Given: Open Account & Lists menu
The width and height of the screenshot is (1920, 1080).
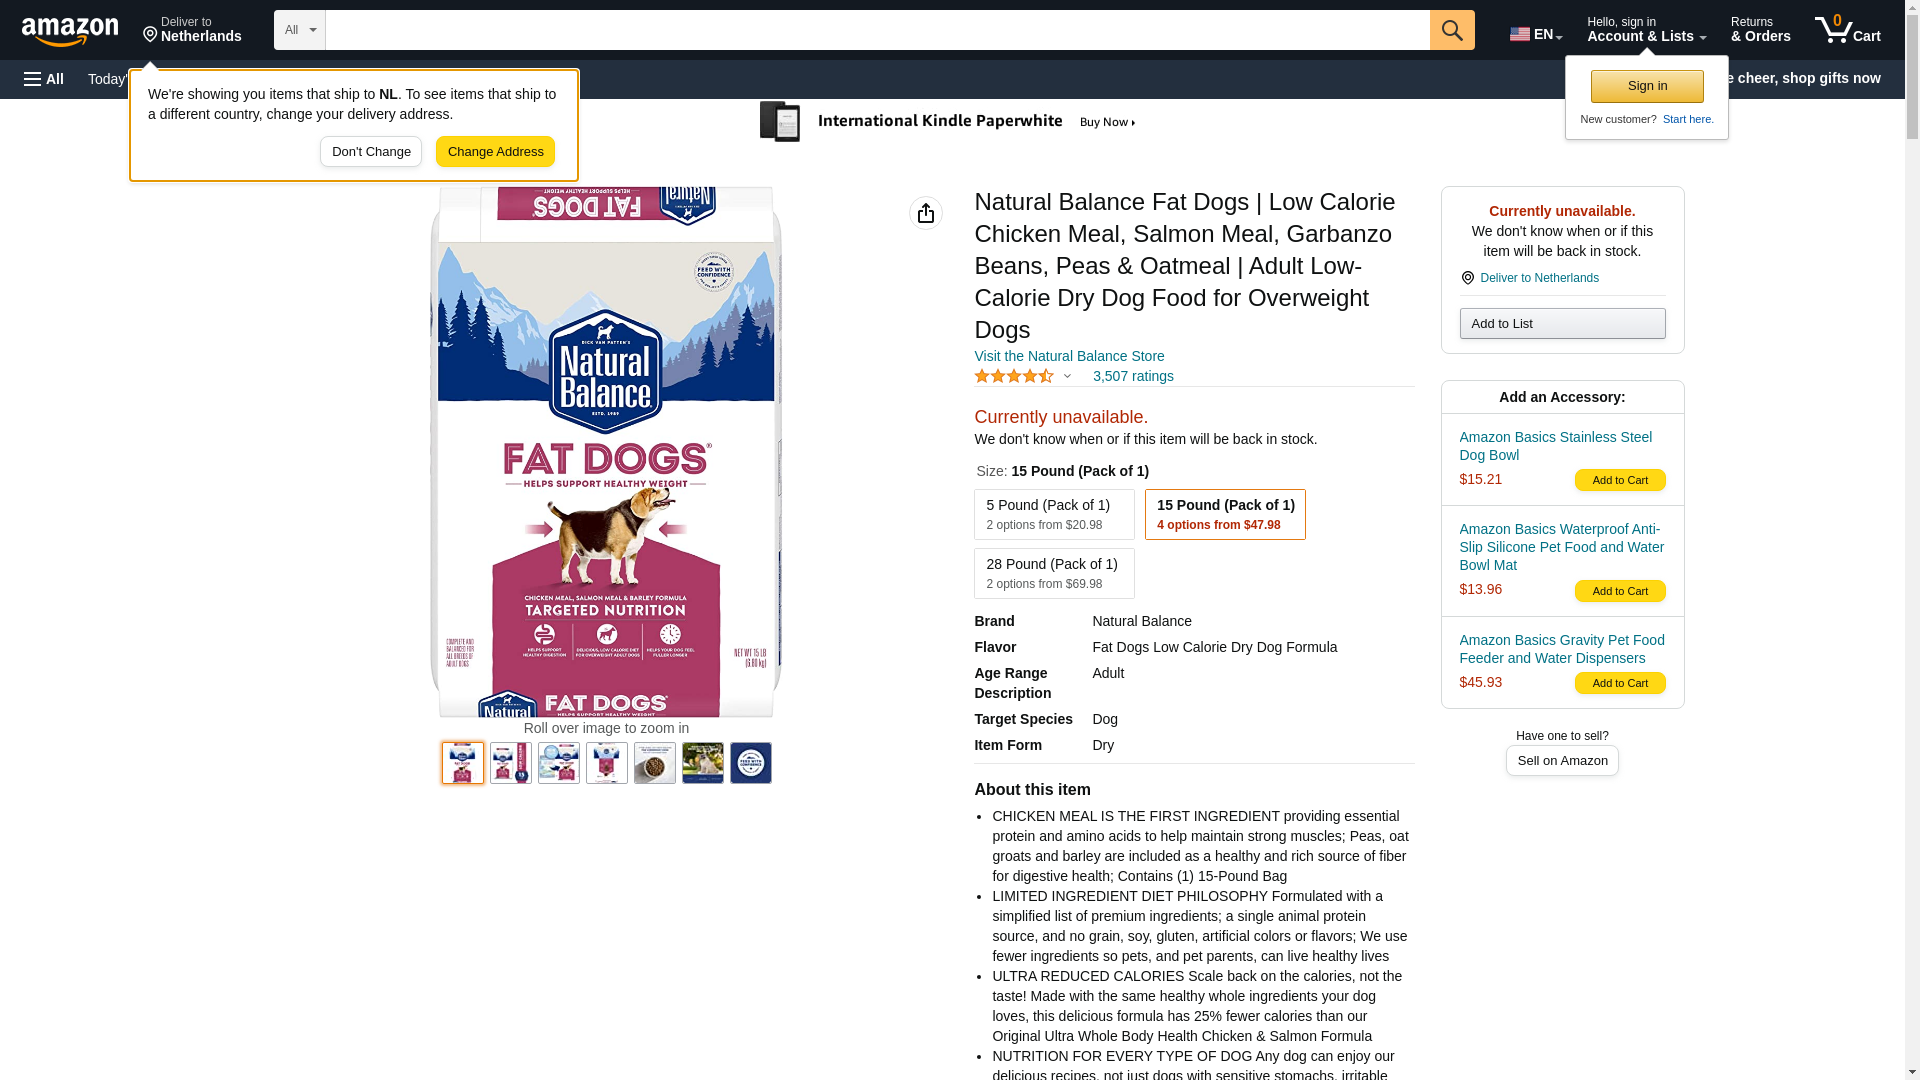Looking at the screenshot, I should 1646,30.
